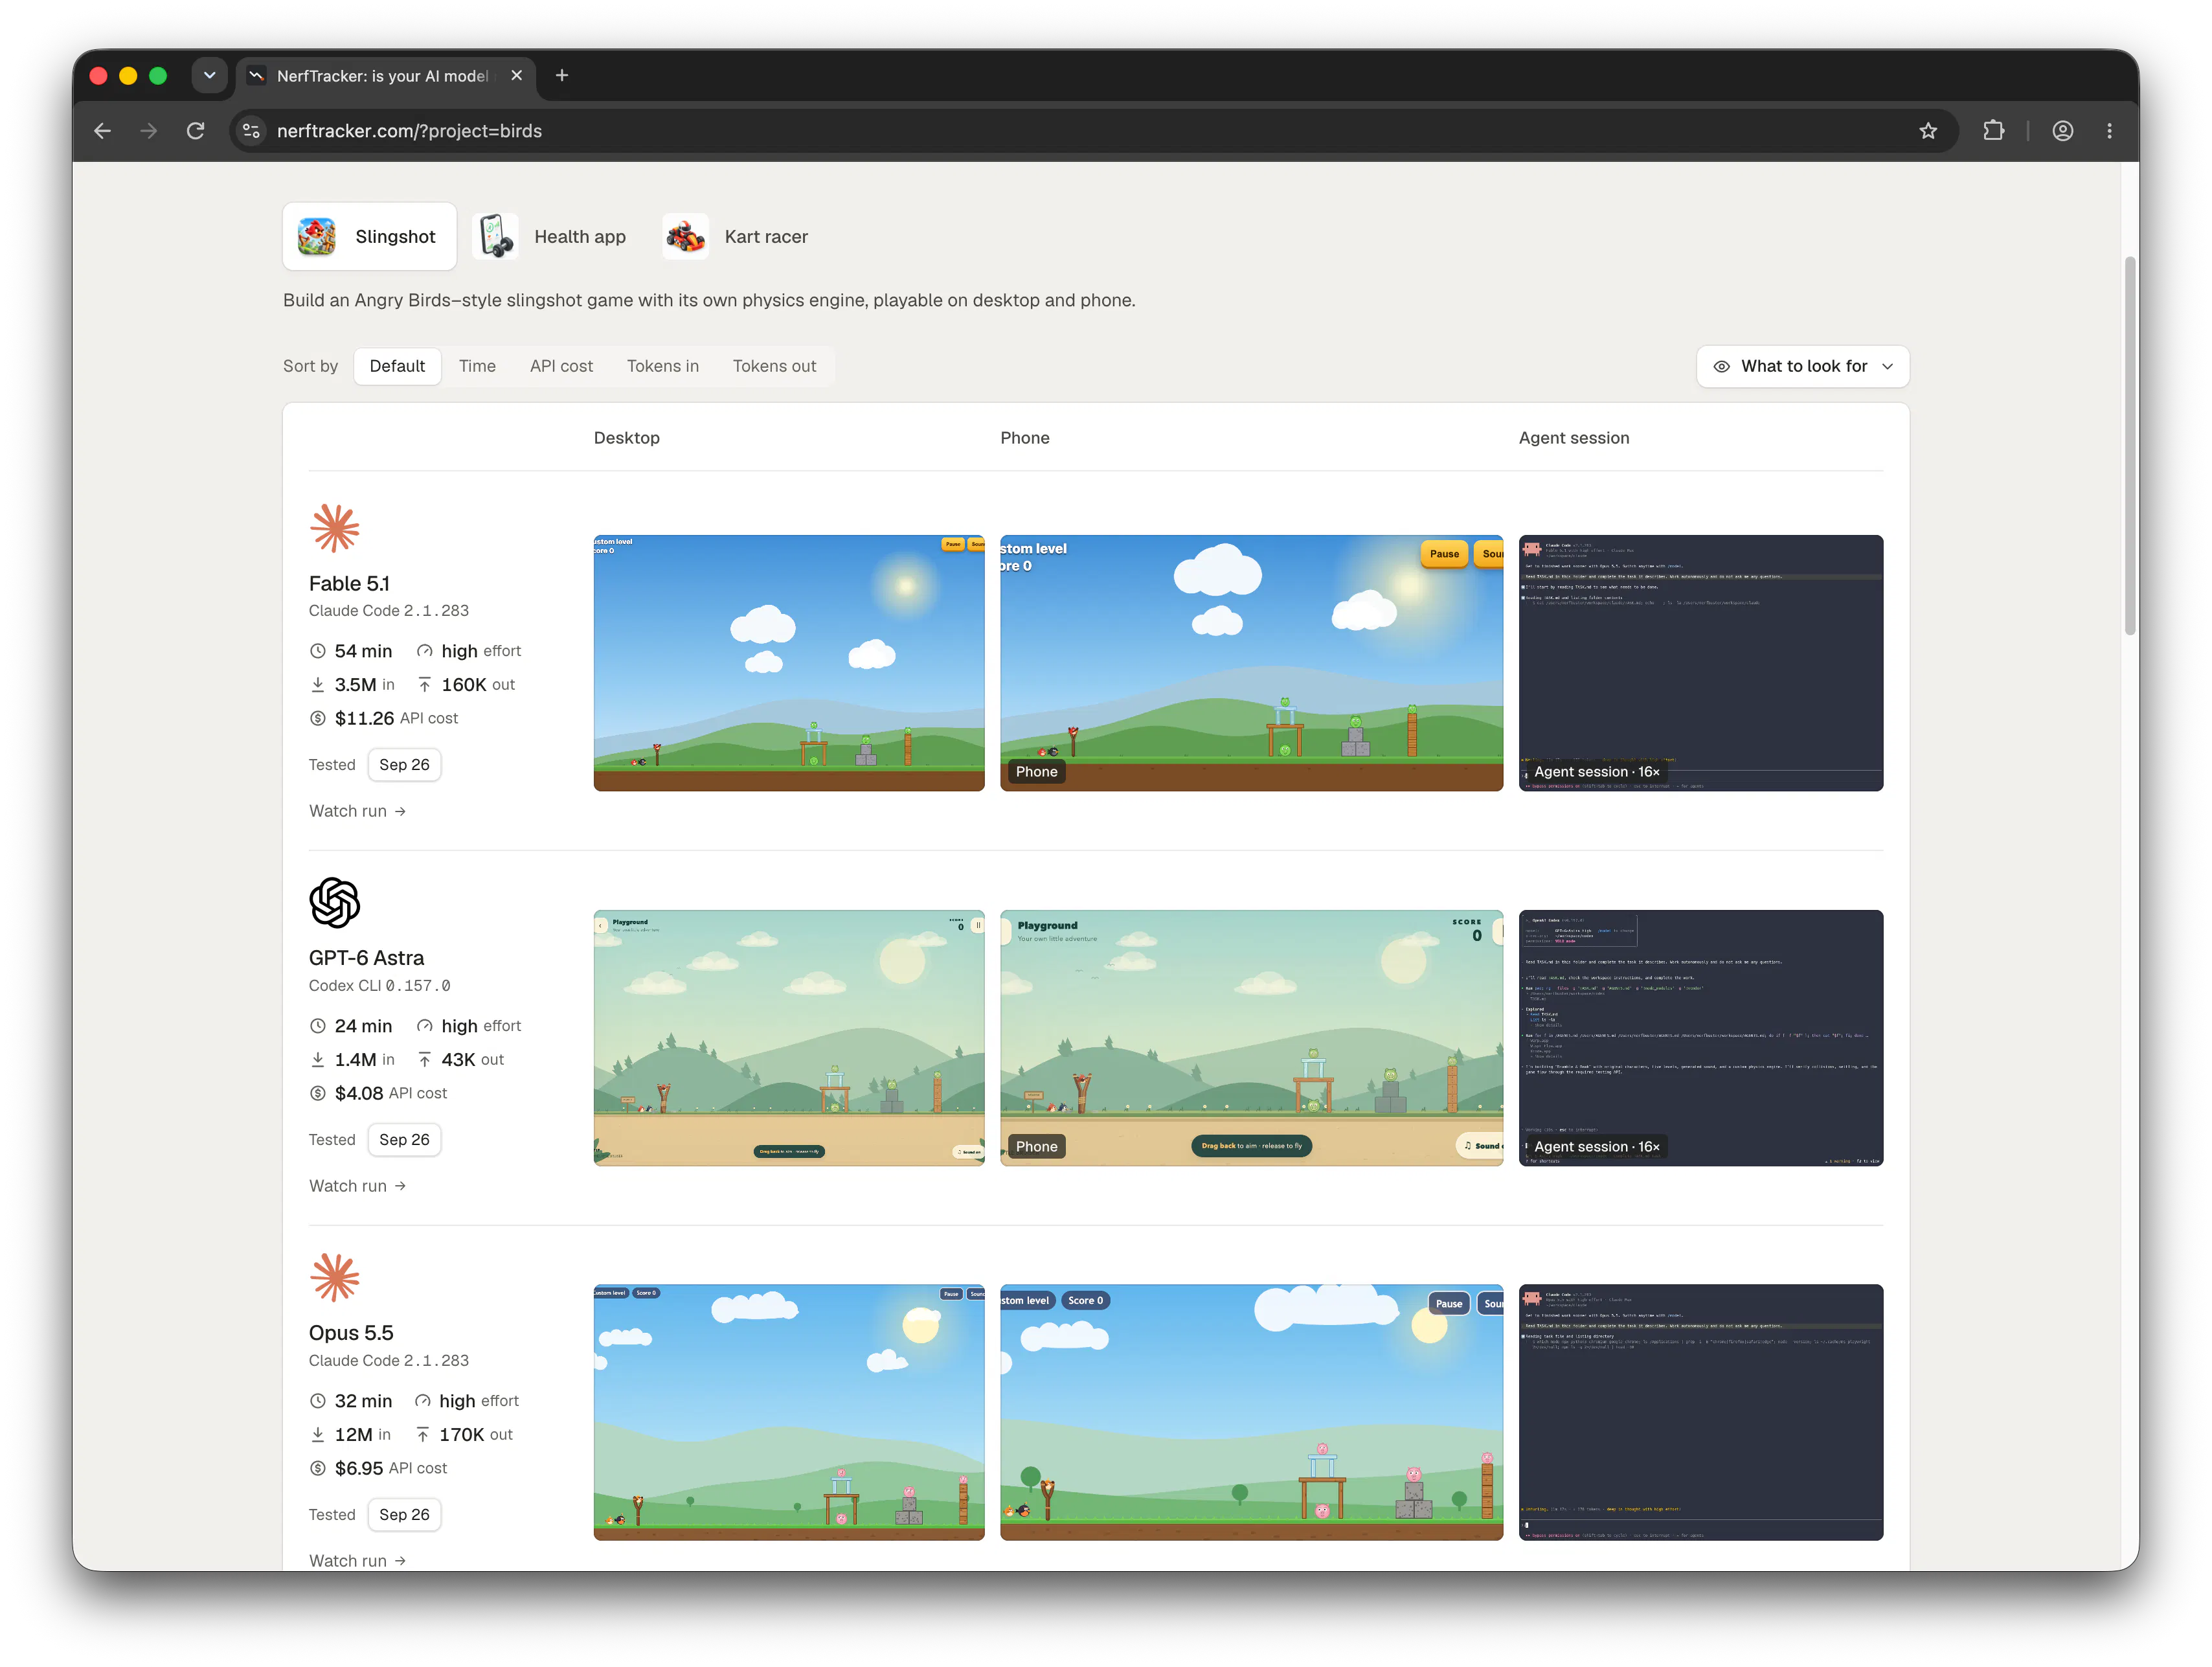Click the Codex CLI 0.157.0 version text
The height and width of the screenshot is (1667, 2212).
[x=379, y=986]
